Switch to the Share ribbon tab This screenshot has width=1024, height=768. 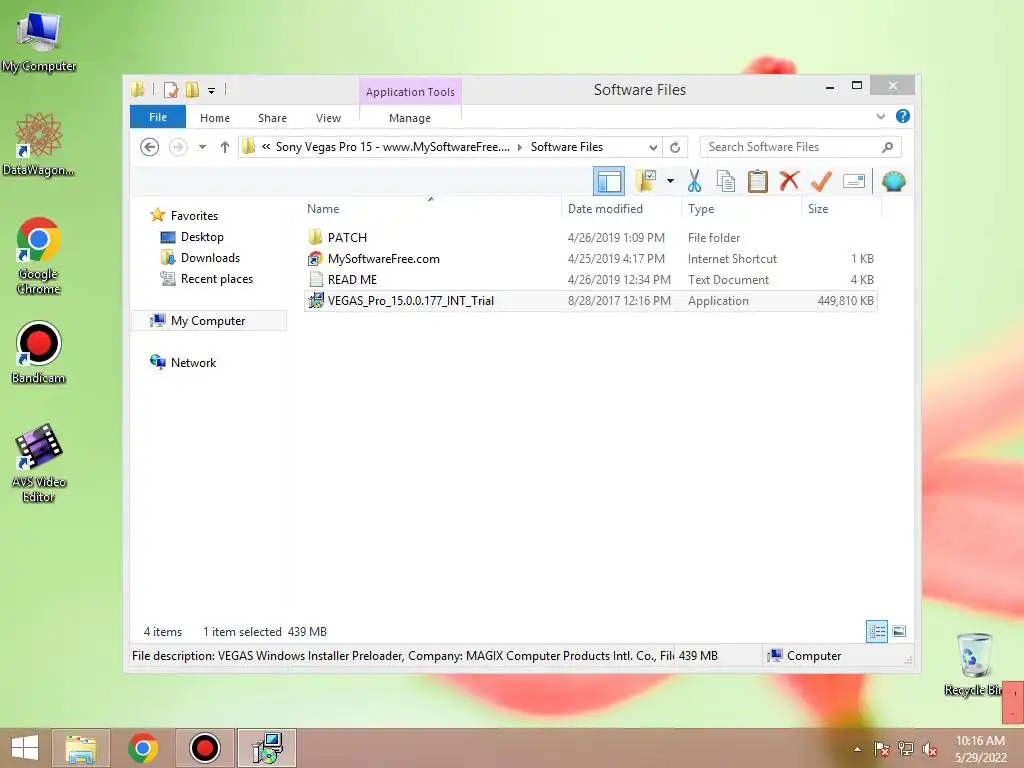coord(272,118)
